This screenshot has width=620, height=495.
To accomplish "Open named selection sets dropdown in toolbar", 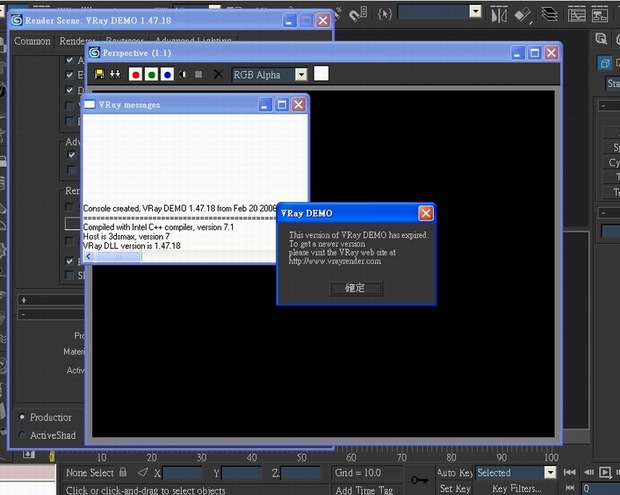I will (x=476, y=11).
